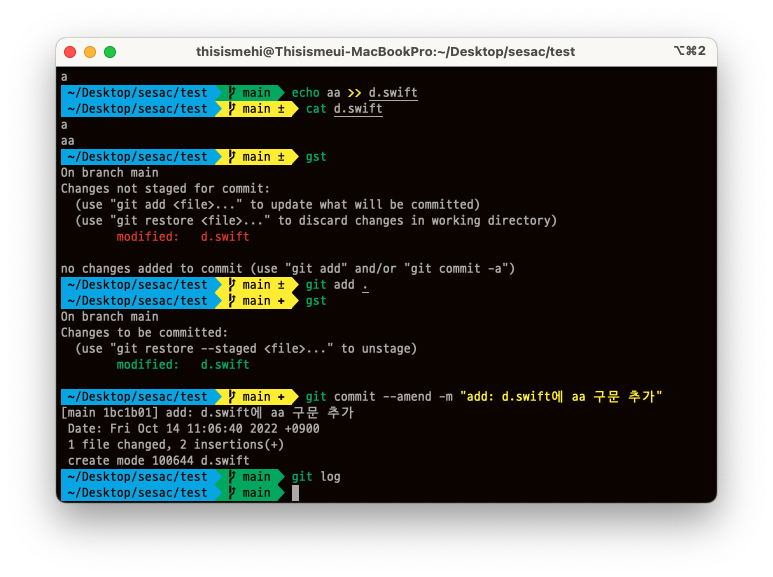Screen dimensions: 773x577
Task: Click the 'no changes added to commit' message
Action: 288,269
